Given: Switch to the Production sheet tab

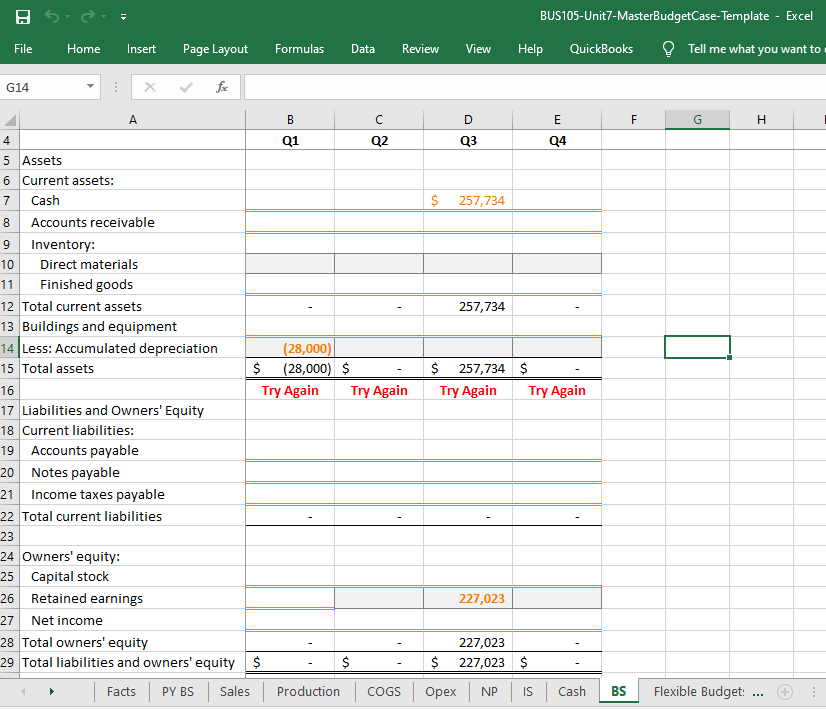Looking at the screenshot, I should click(308, 692).
